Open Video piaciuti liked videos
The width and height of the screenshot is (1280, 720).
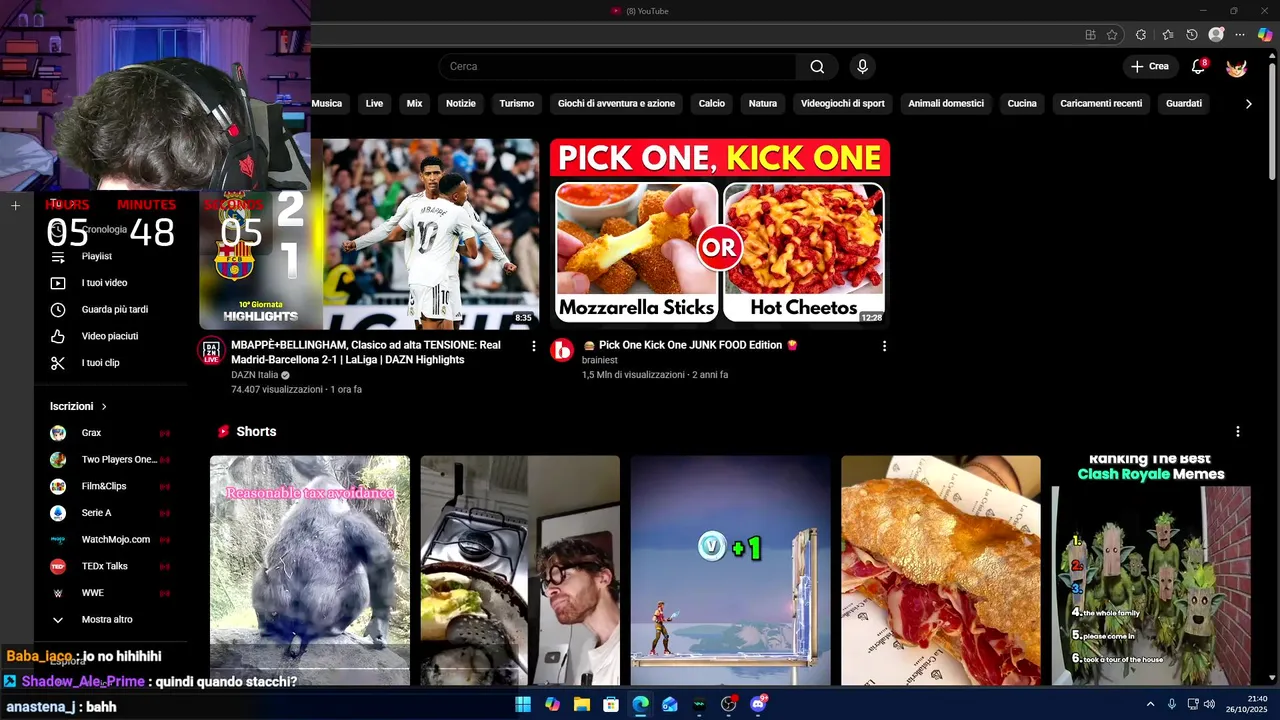(110, 336)
